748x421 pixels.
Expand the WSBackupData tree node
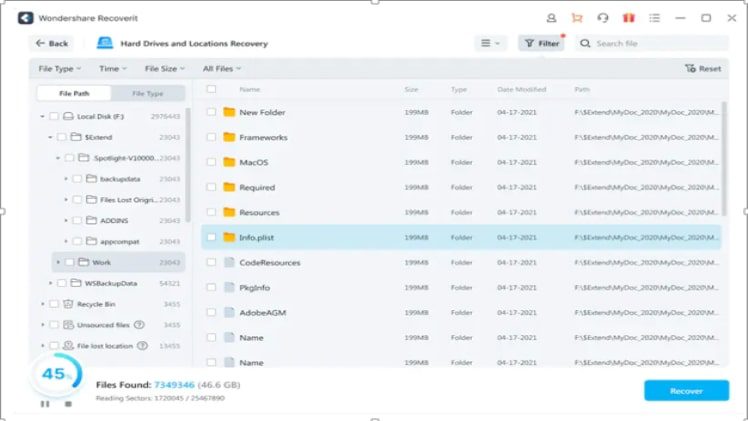click(x=50, y=283)
